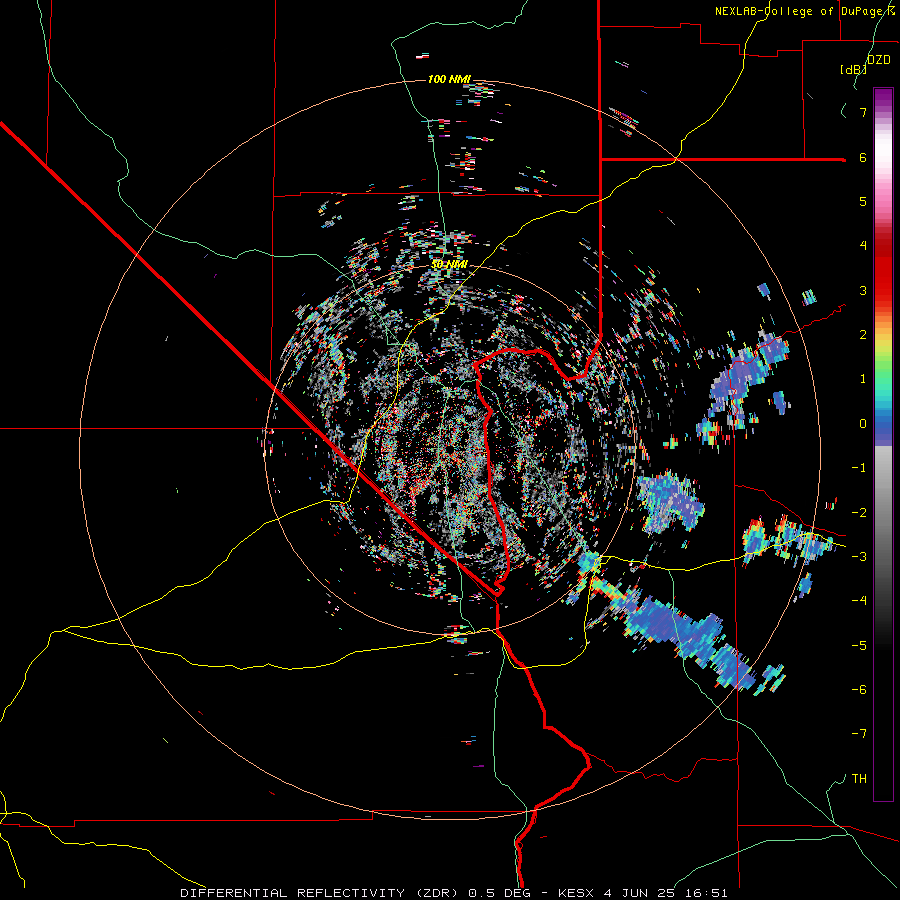The width and height of the screenshot is (900, 900).
Task: Click the "0" value on the color scale
Action: click(x=863, y=424)
